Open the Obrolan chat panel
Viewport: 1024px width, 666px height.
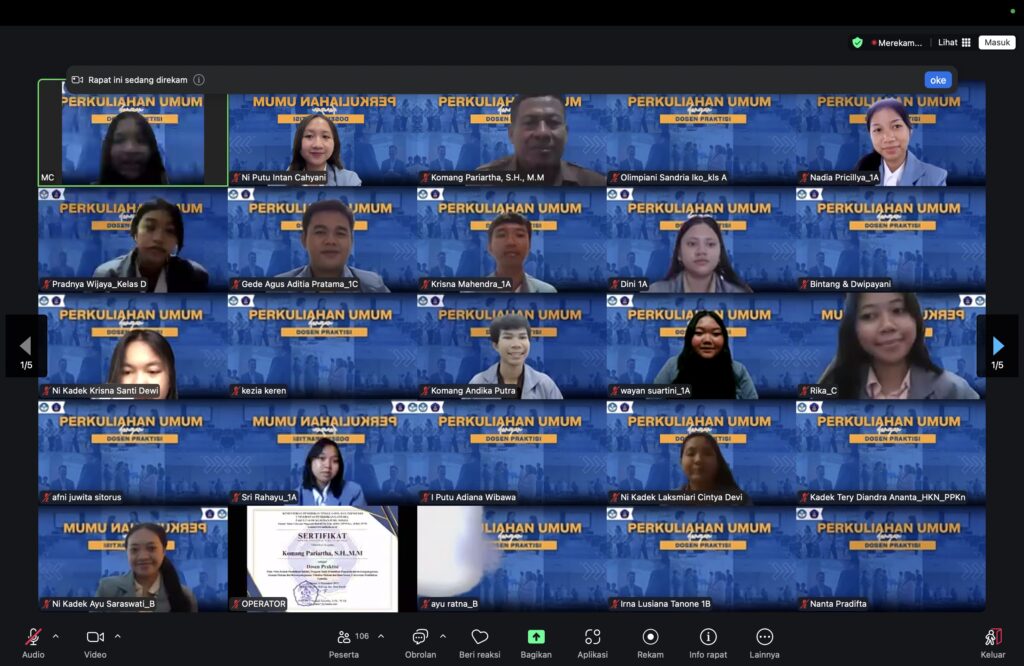pyautogui.click(x=420, y=637)
